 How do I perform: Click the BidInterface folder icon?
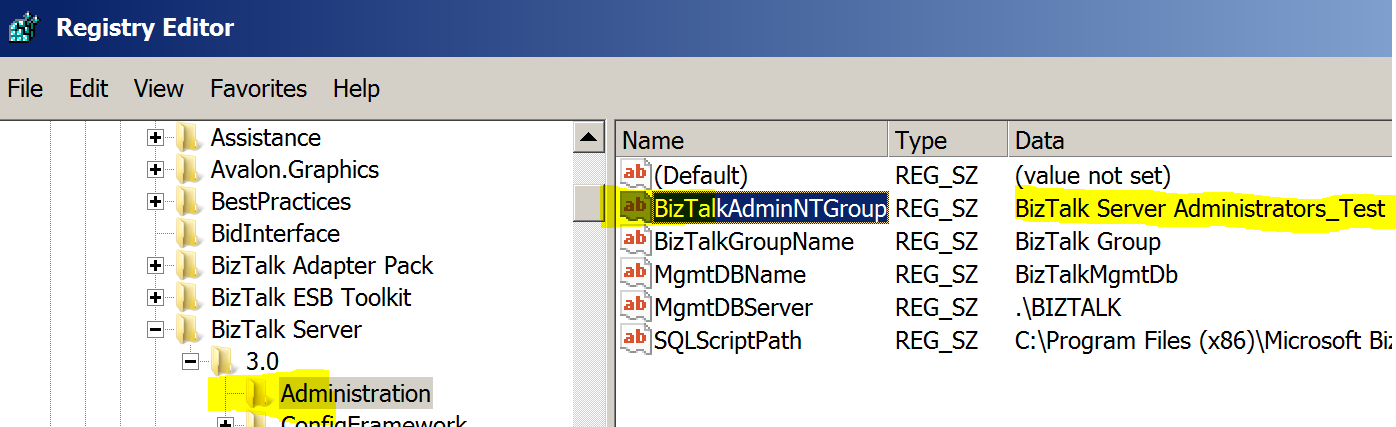click(x=187, y=234)
